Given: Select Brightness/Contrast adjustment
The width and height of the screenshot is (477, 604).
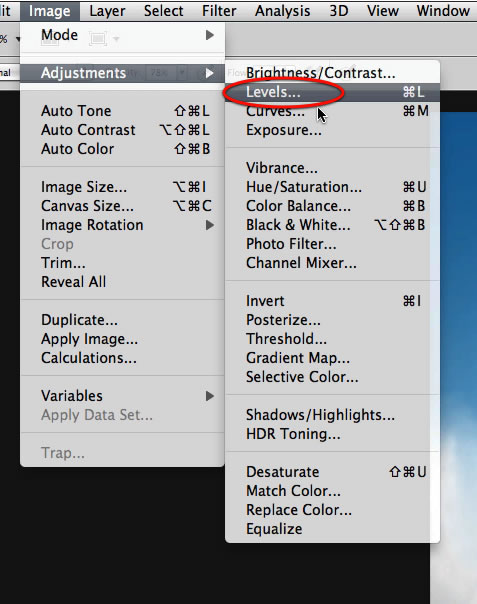Looking at the screenshot, I should (x=333, y=73).
